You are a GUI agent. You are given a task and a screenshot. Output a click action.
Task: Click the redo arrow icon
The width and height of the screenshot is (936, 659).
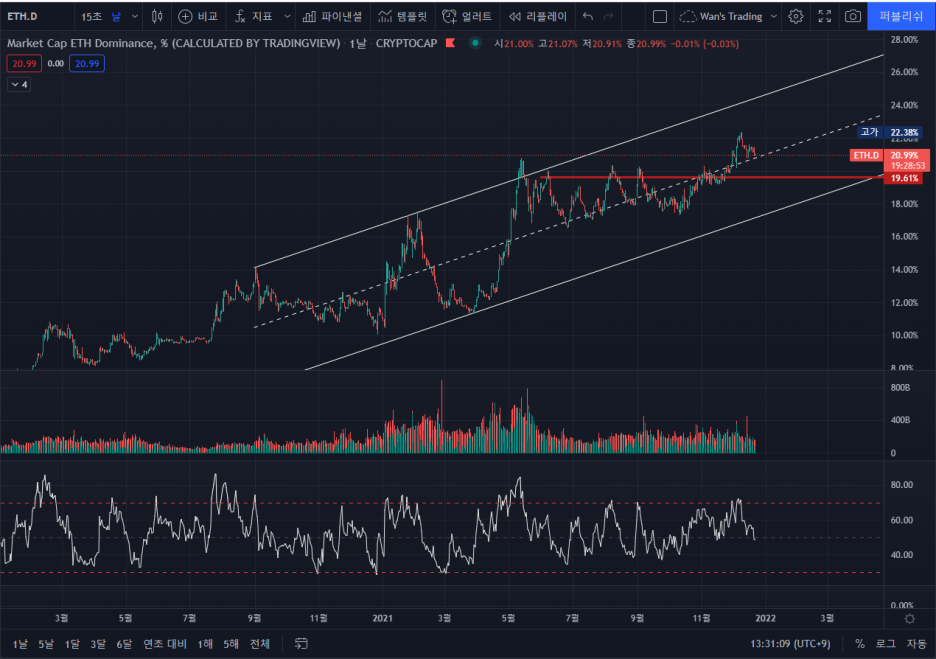coord(608,17)
